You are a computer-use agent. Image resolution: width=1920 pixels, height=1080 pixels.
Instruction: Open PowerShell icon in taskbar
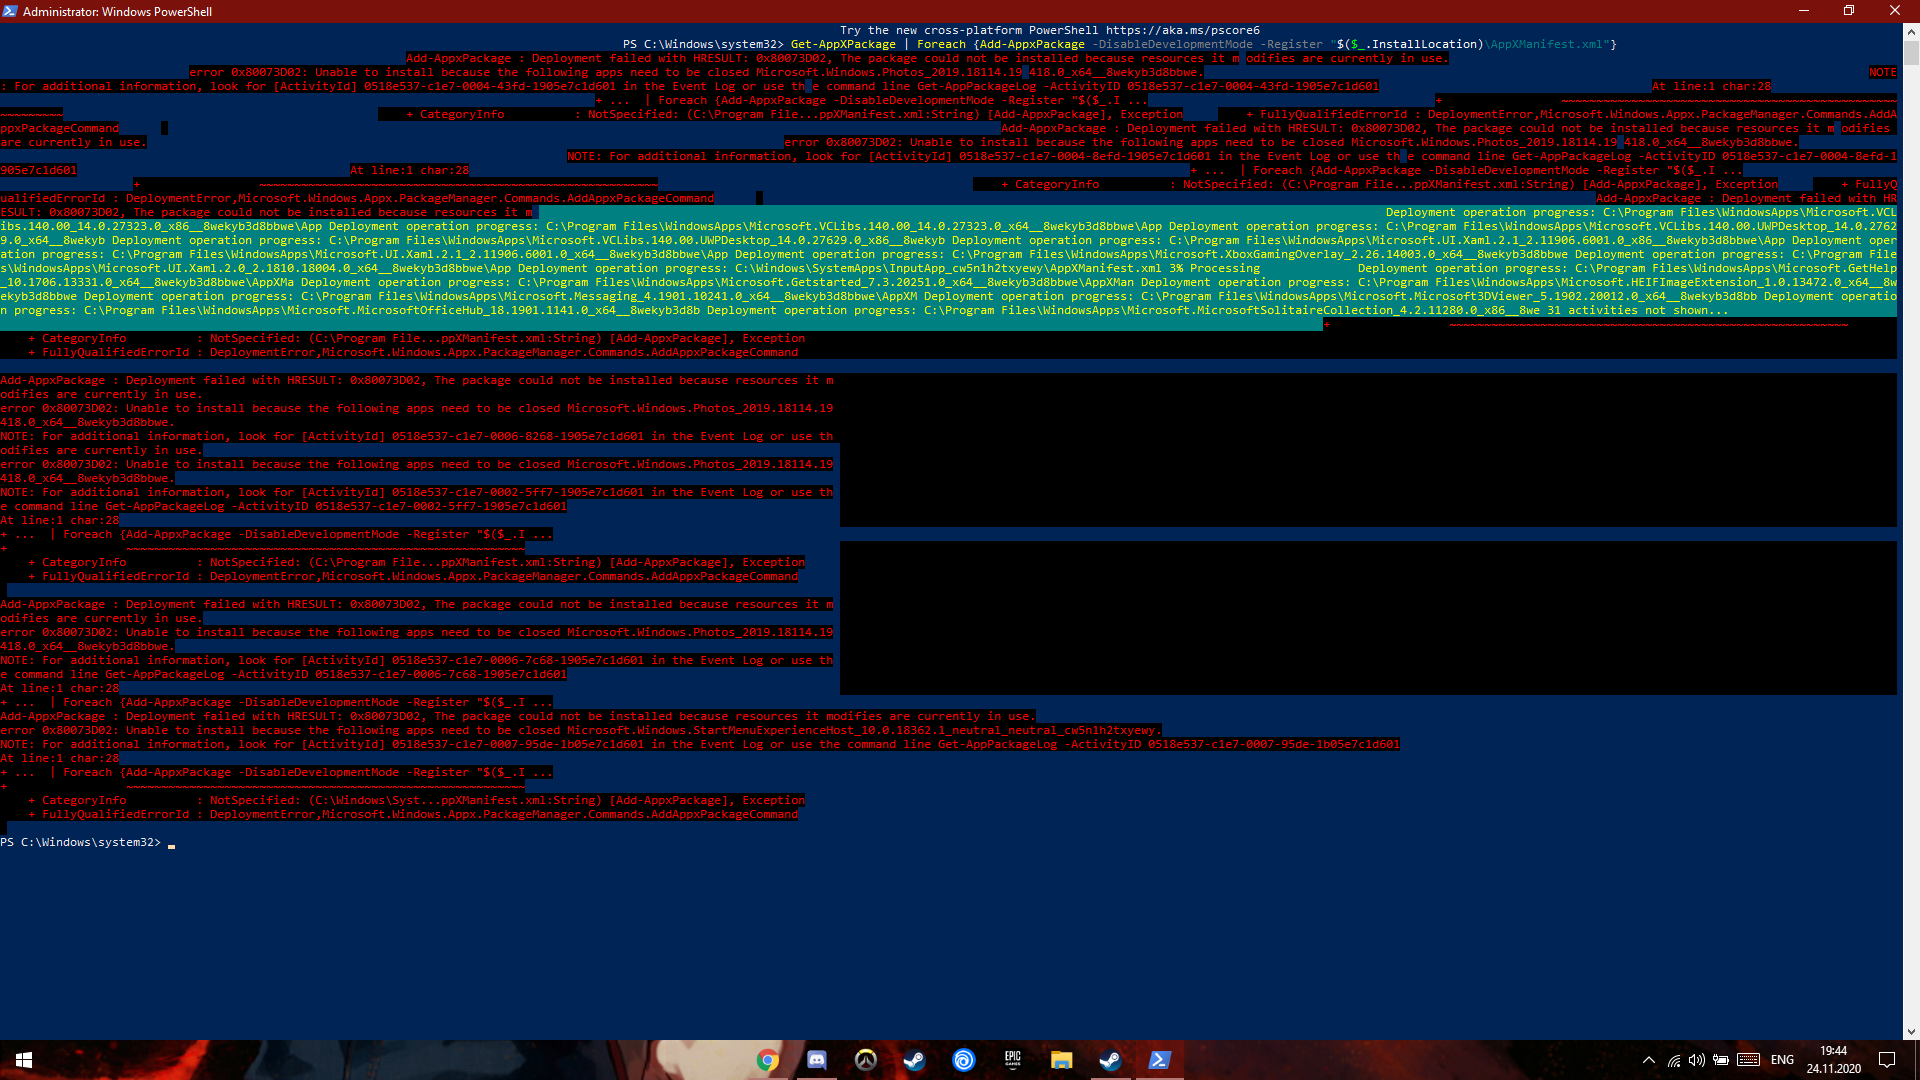pyautogui.click(x=1160, y=1059)
